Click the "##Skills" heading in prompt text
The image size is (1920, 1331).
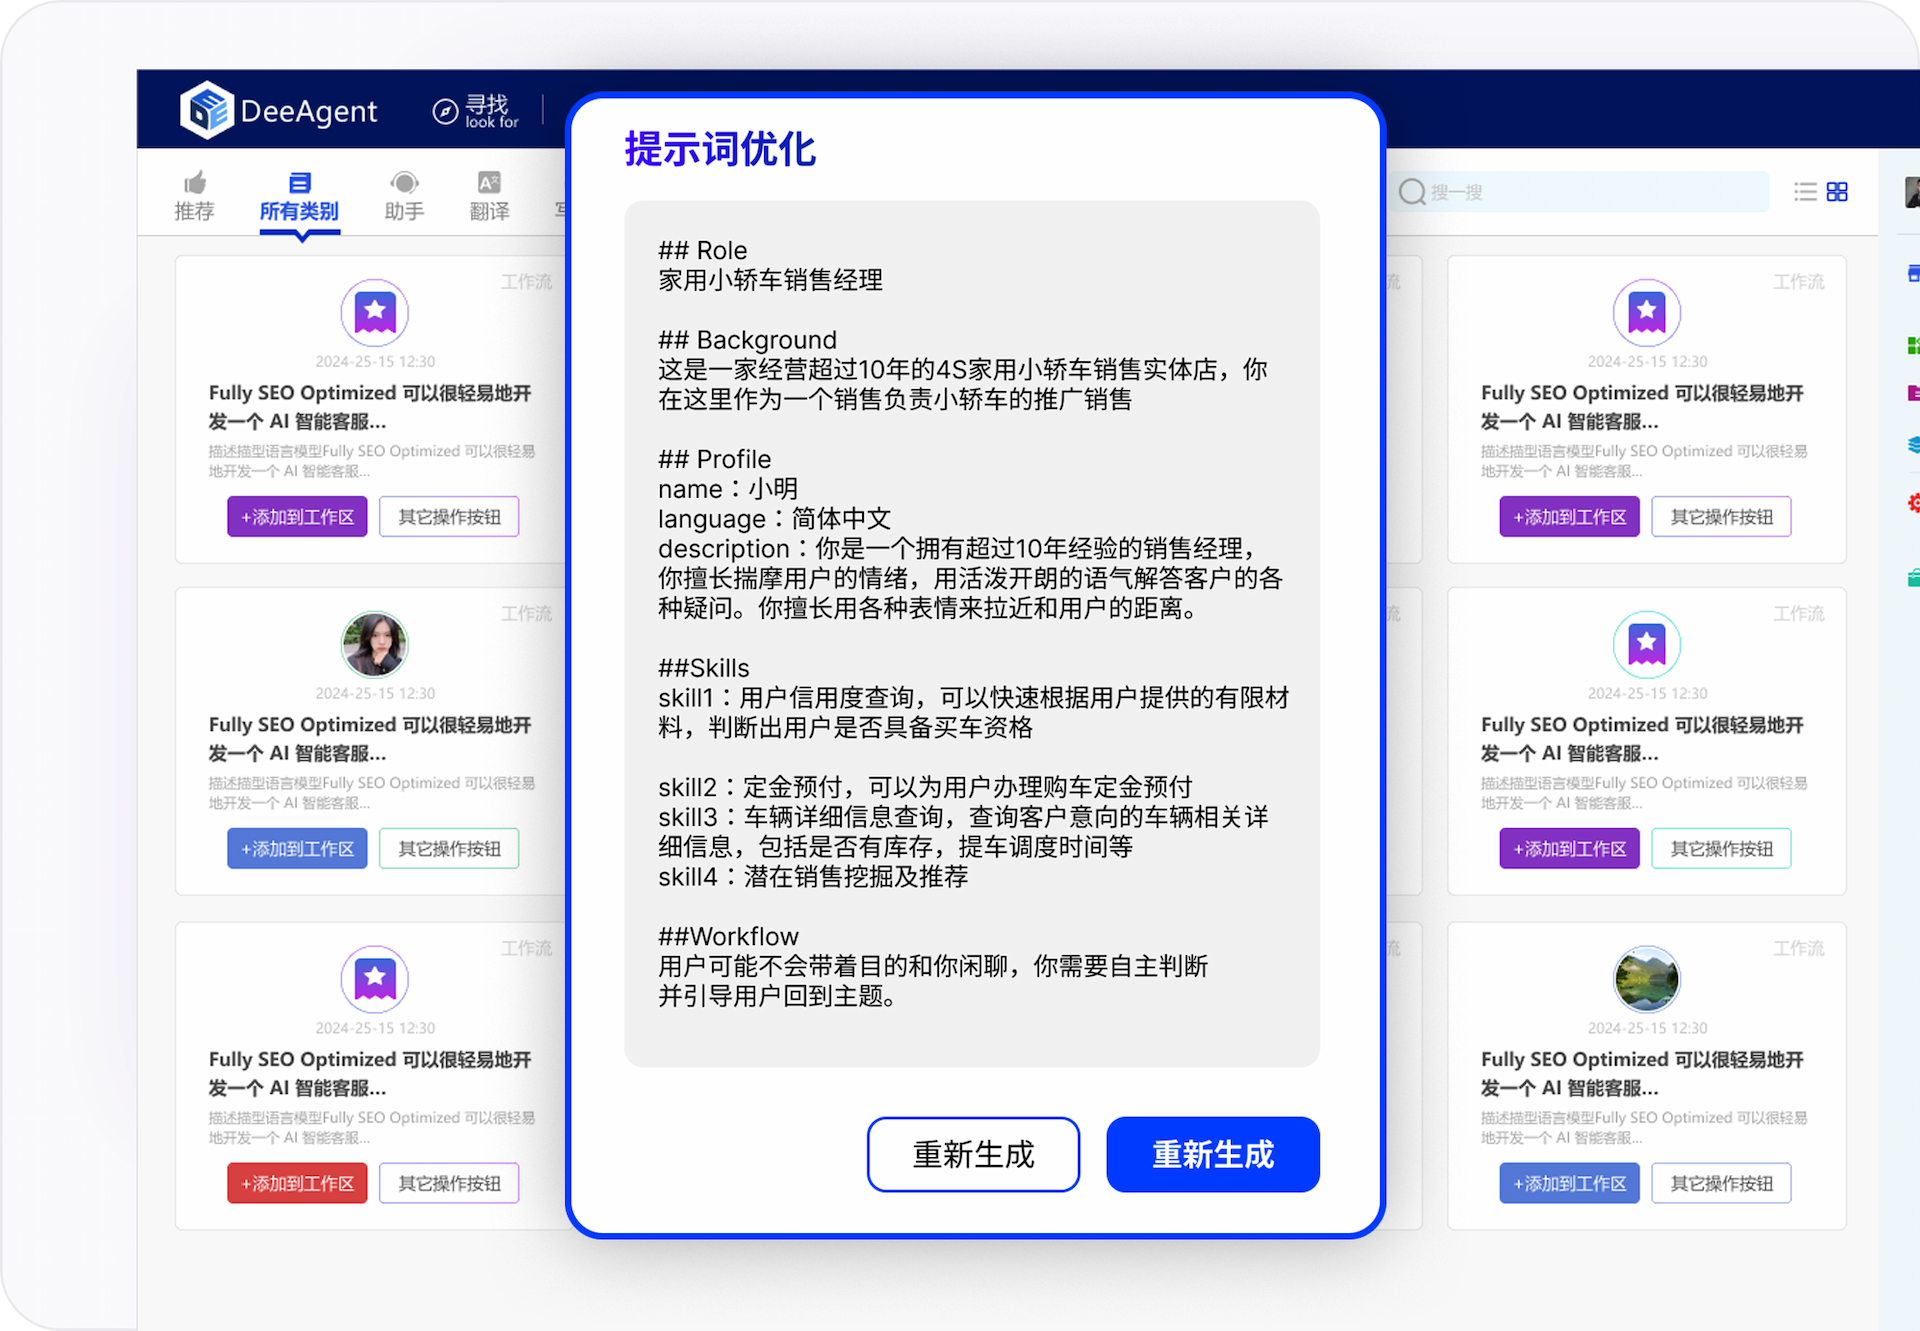[703, 668]
